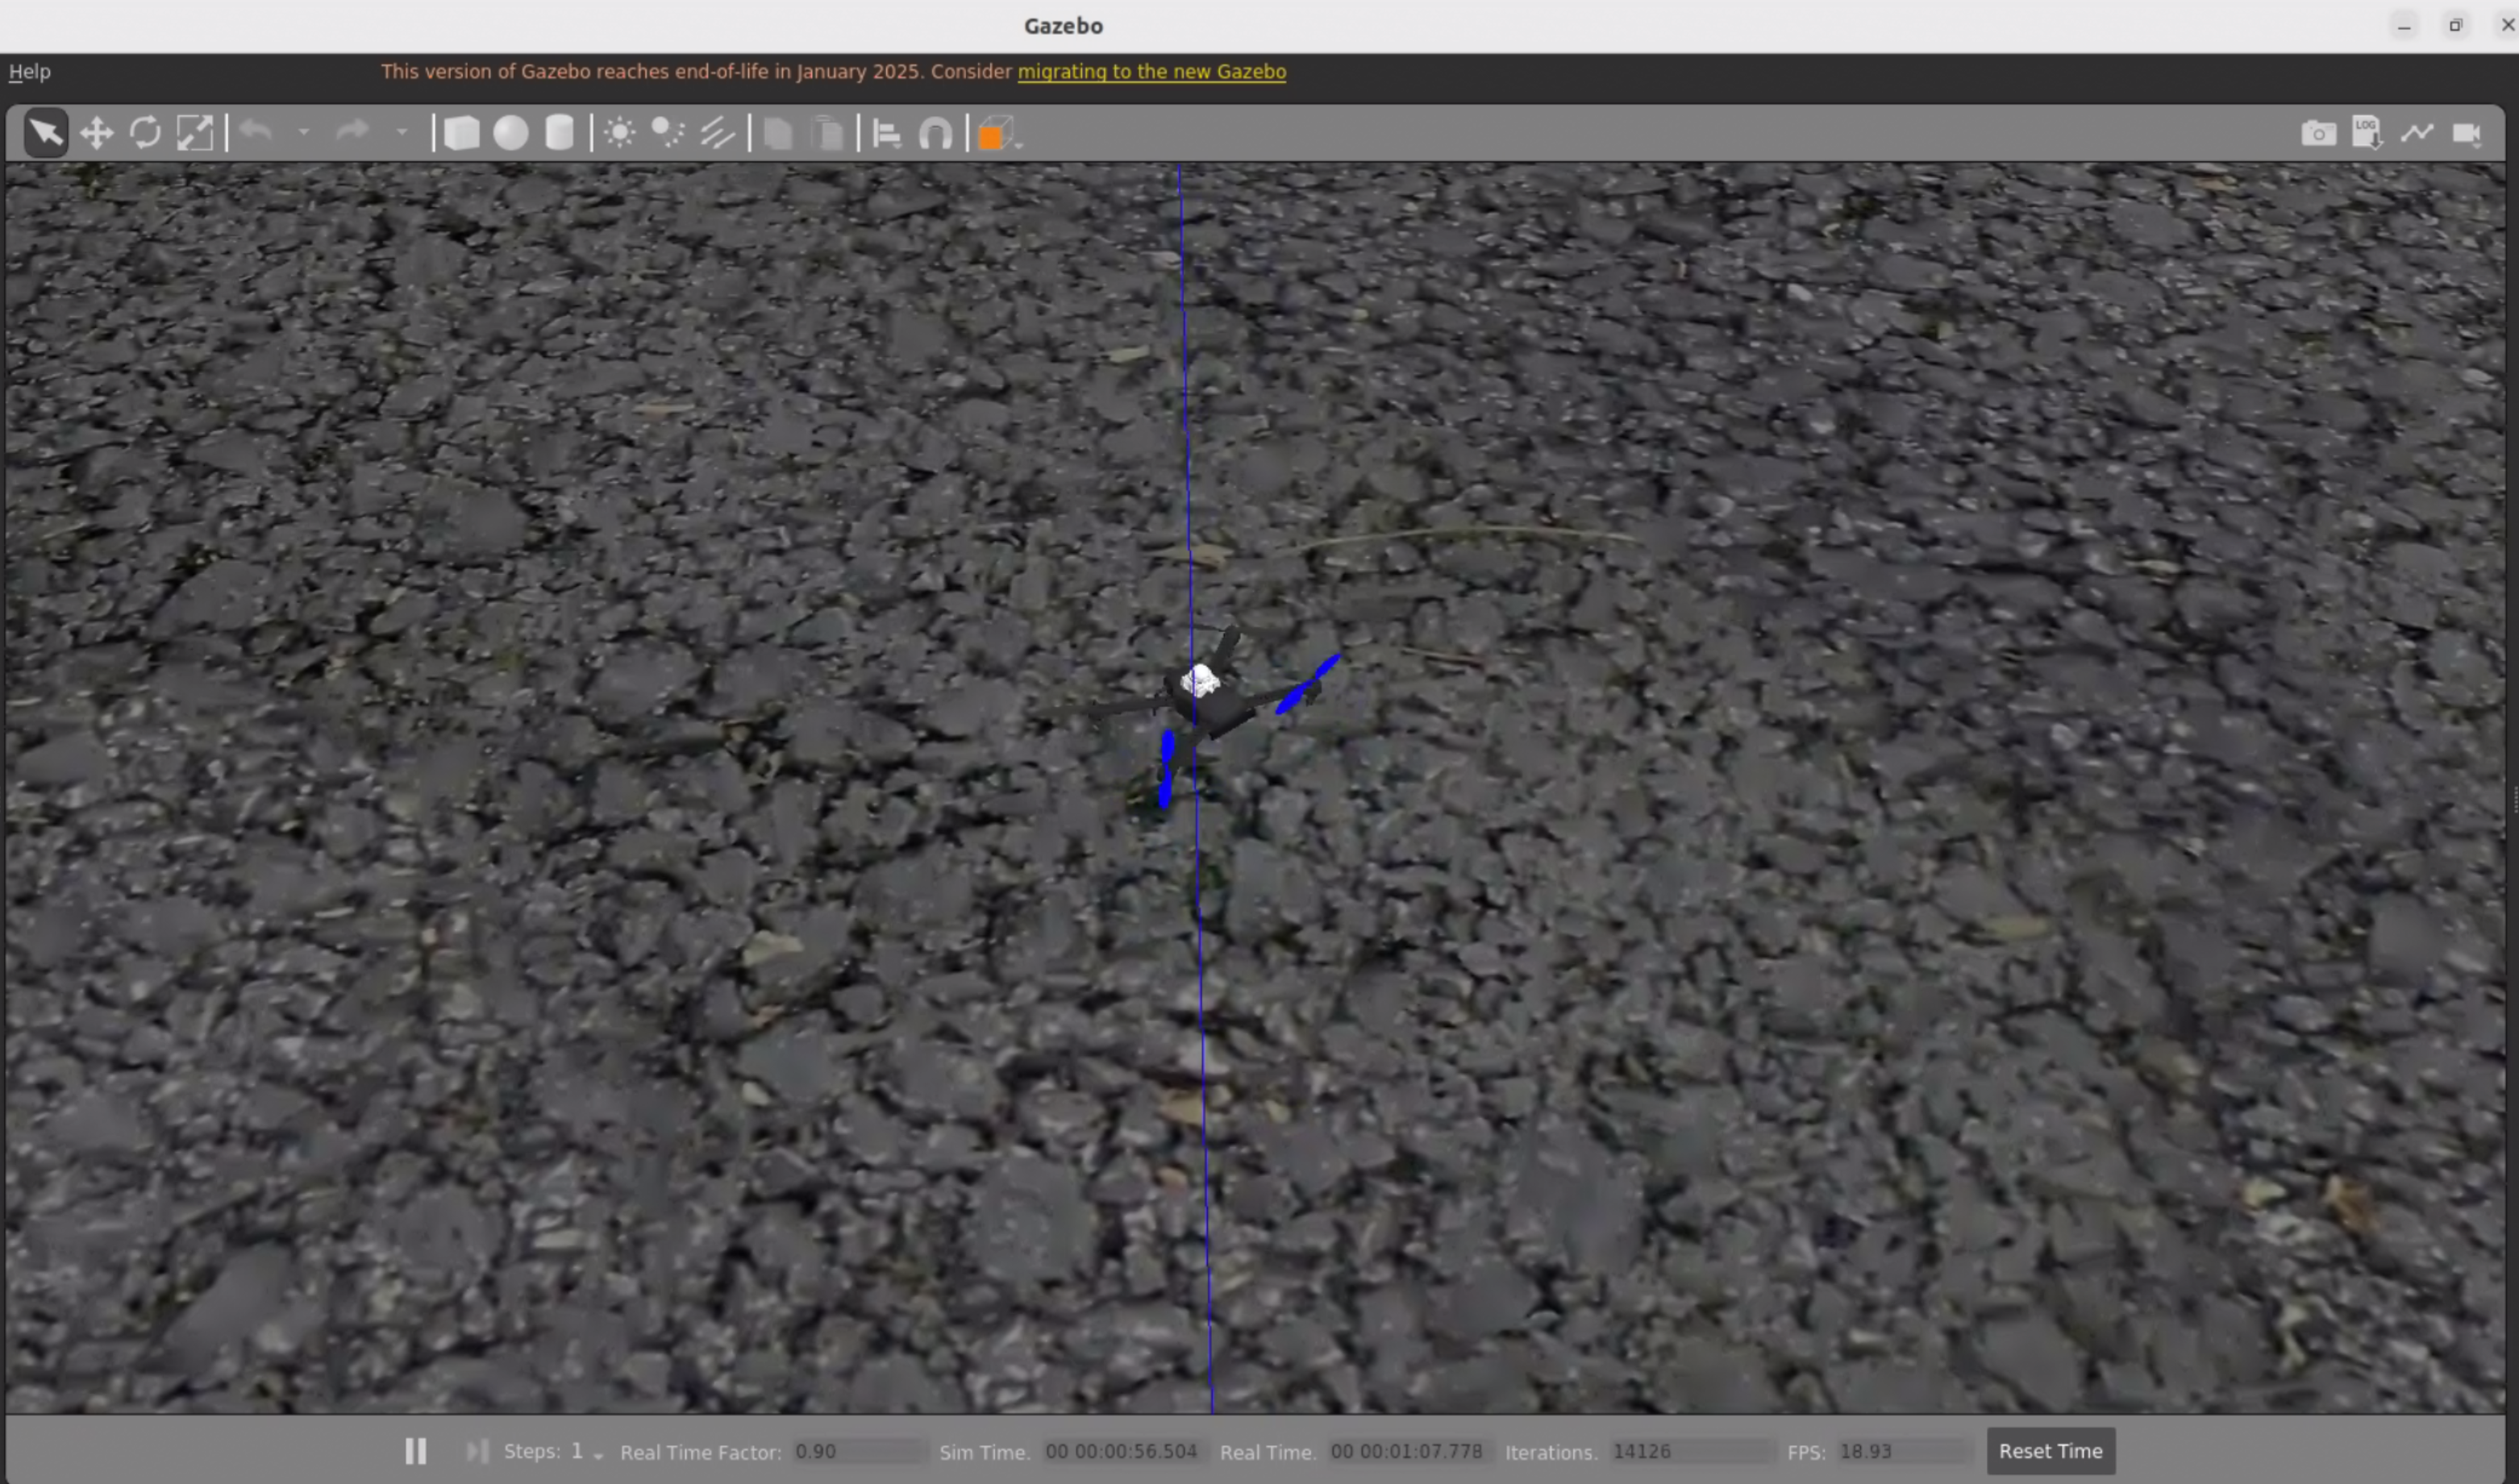
Task: Select the rotate mode tool
Action: click(145, 133)
